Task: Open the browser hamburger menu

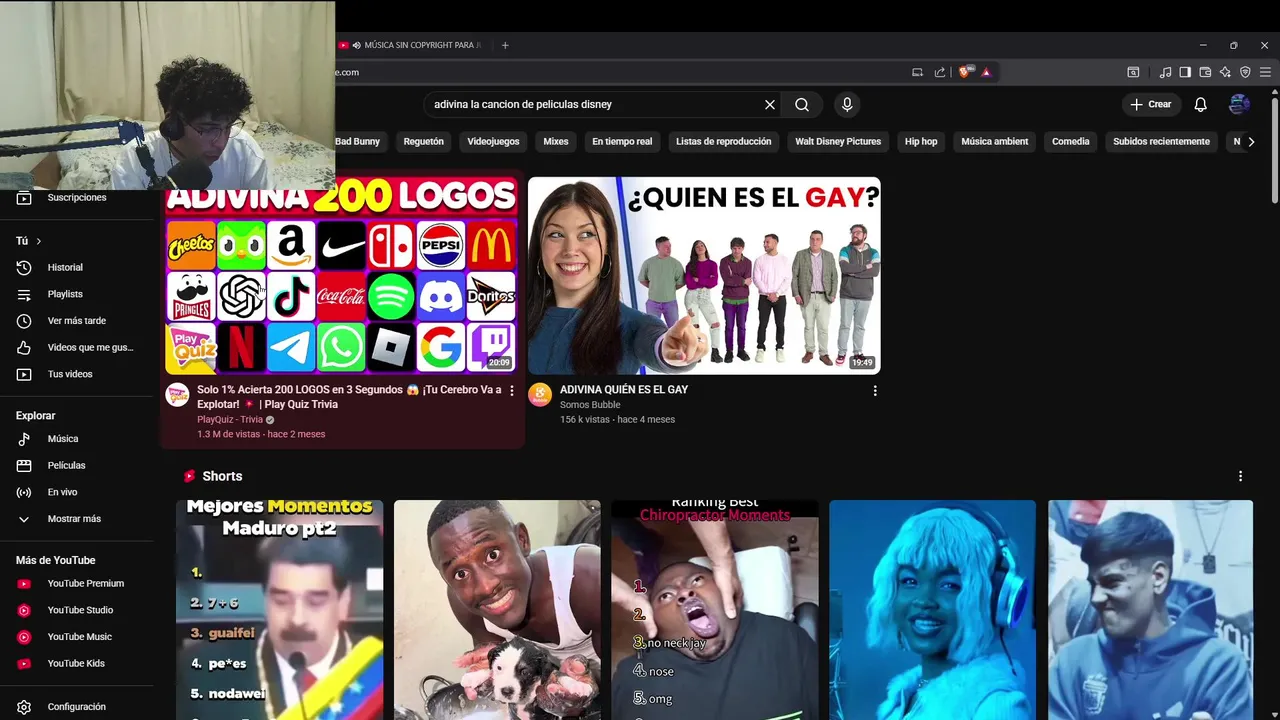Action: tap(1265, 72)
